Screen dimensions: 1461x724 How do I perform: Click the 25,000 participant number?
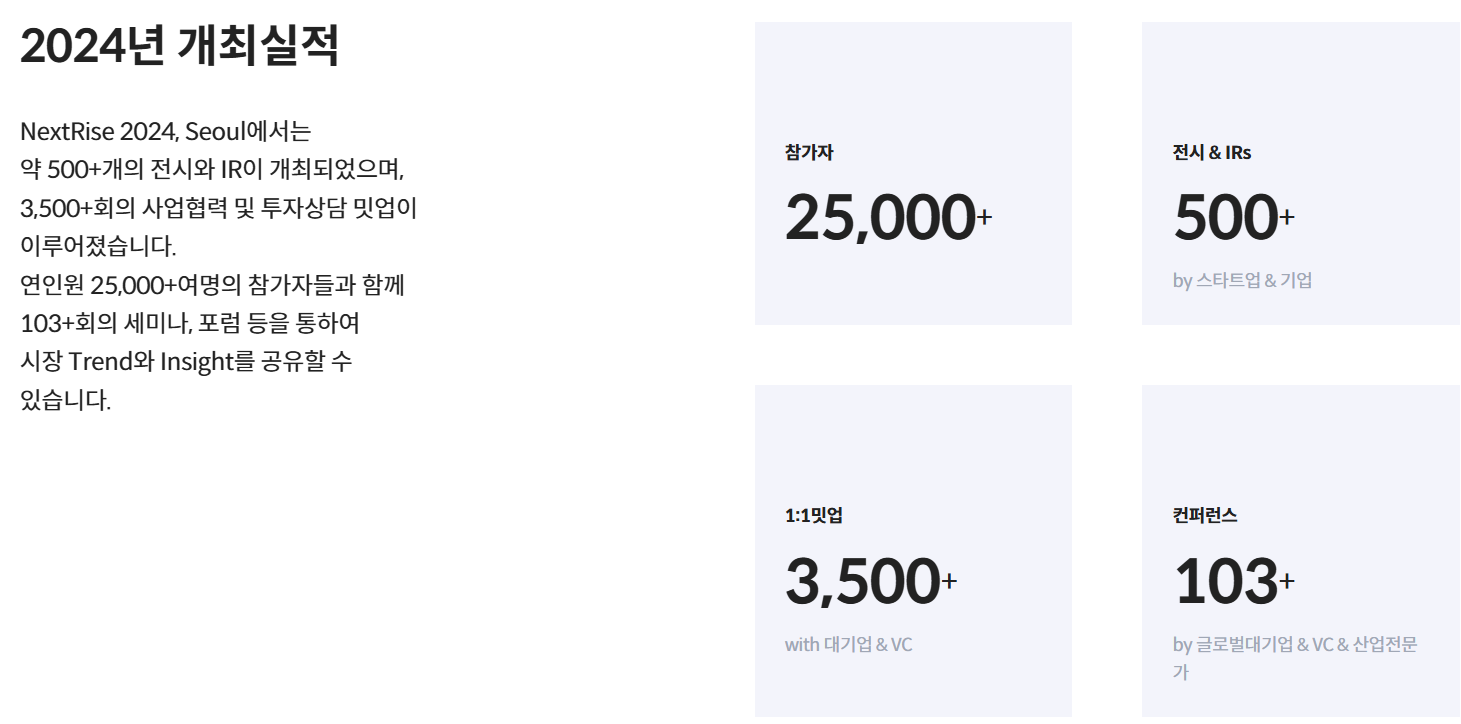[x=880, y=217]
